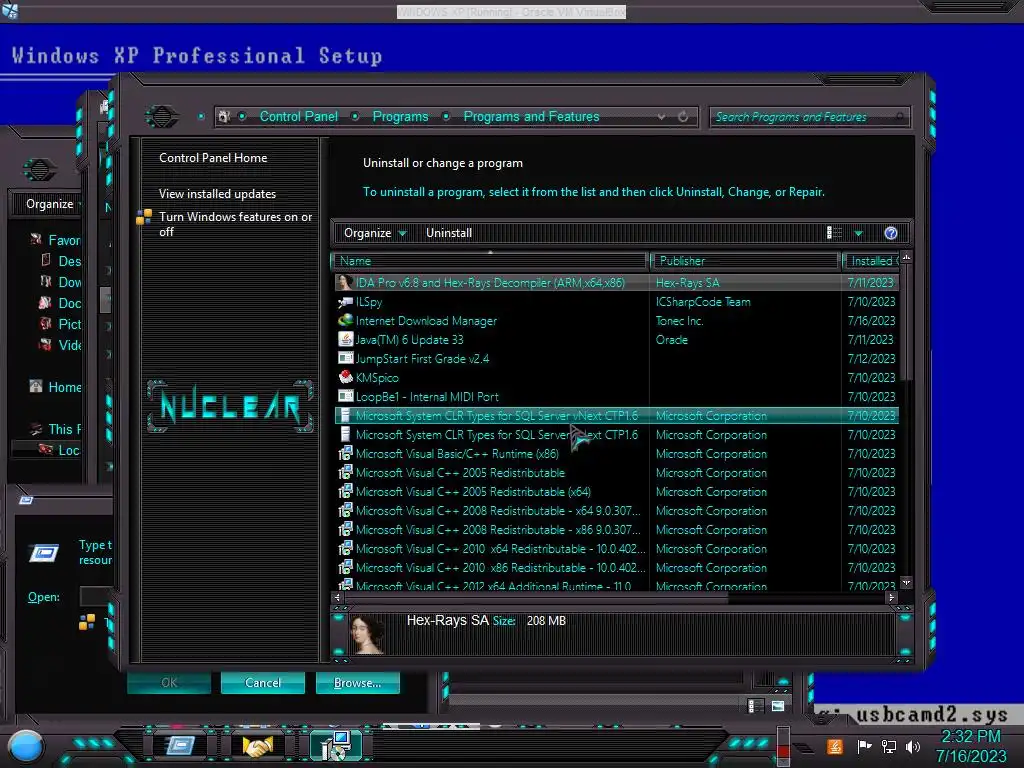This screenshot has width=1024, height=768.
Task: Click the KMSpico icon
Action: 345,377
